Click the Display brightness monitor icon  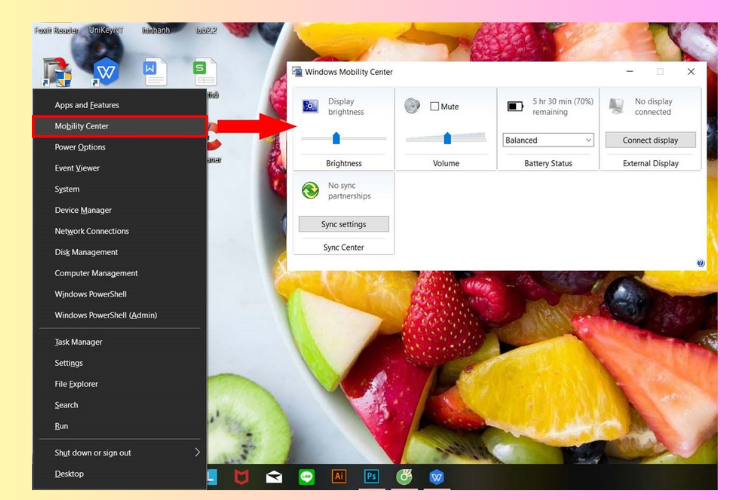(x=310, y=106)
